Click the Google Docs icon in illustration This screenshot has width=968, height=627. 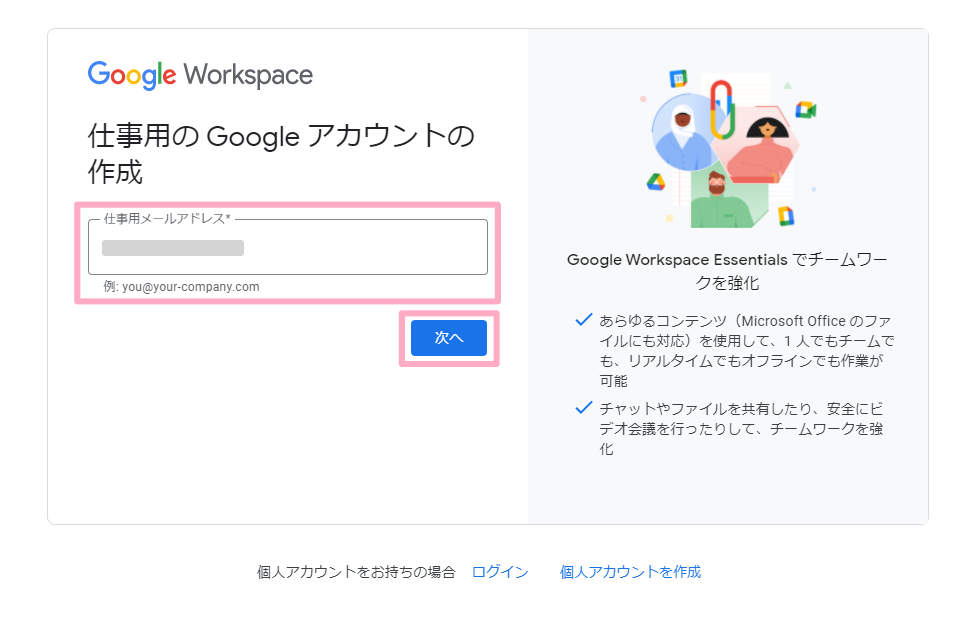[x=786, y=216]
